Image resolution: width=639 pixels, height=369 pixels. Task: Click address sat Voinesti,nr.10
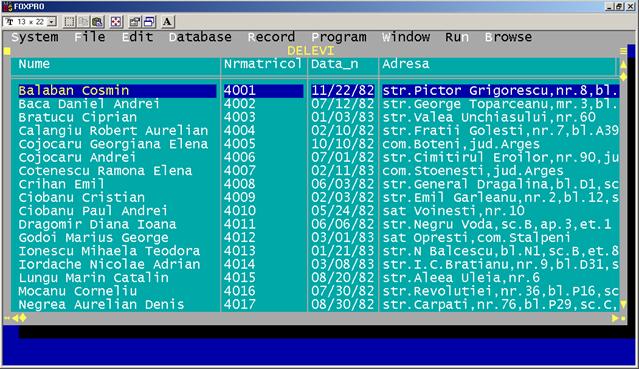(454, 211)
